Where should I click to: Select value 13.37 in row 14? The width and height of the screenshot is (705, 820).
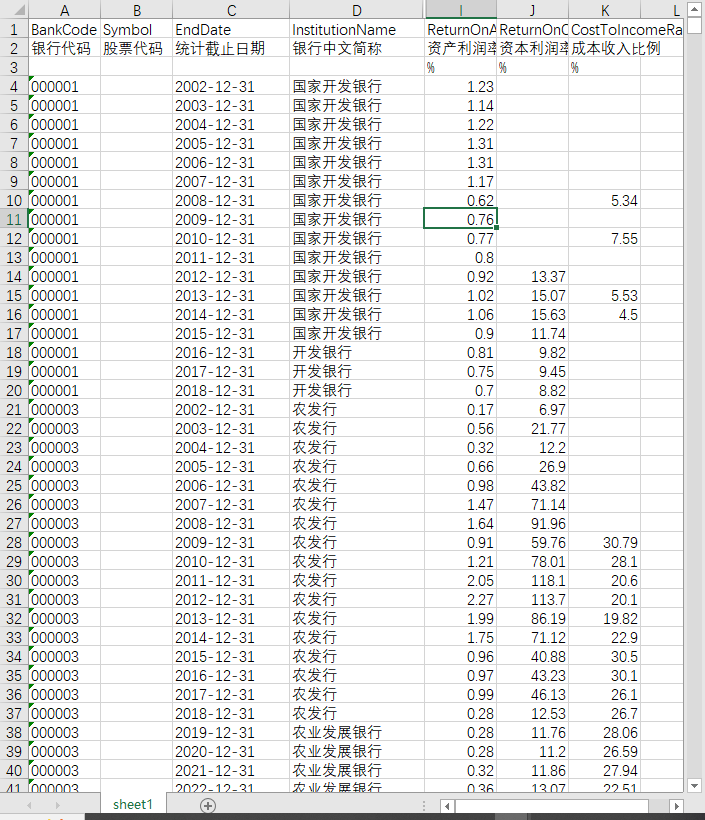[532, 276]
